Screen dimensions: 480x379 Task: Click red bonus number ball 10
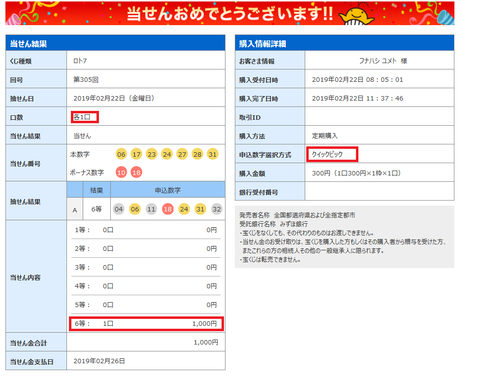point(121,172)
